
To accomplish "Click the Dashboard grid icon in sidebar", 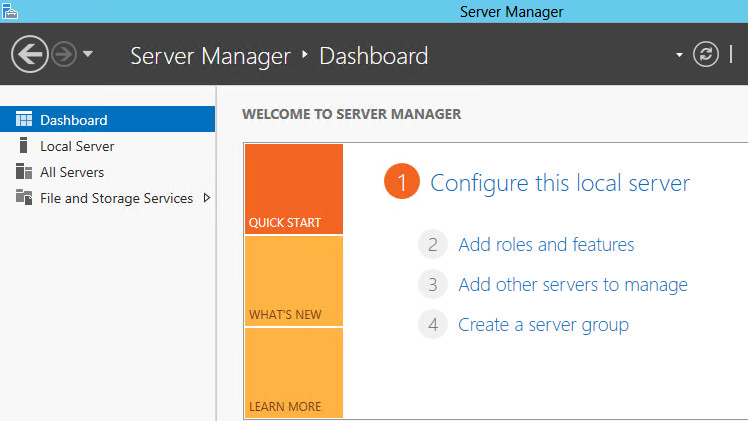I will tap(24, 120).
